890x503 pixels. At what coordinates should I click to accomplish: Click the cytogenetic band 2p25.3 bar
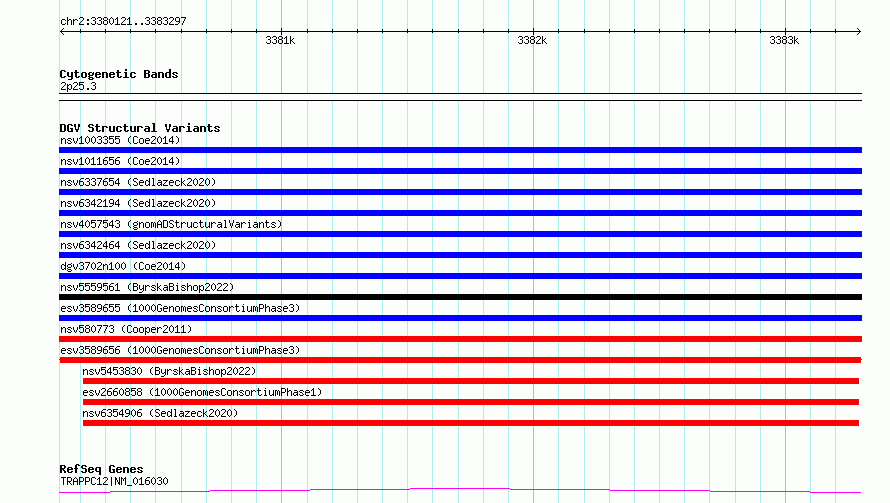pos(460,97)
